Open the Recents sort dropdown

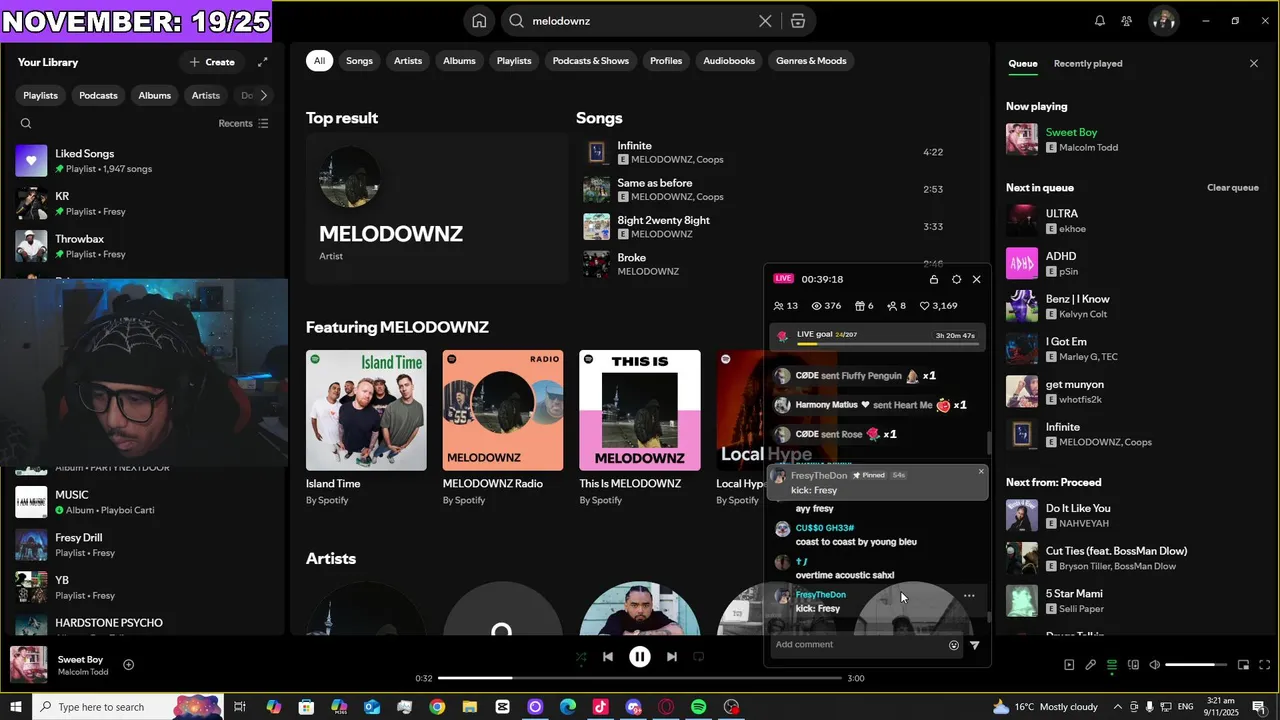point(243,124)
